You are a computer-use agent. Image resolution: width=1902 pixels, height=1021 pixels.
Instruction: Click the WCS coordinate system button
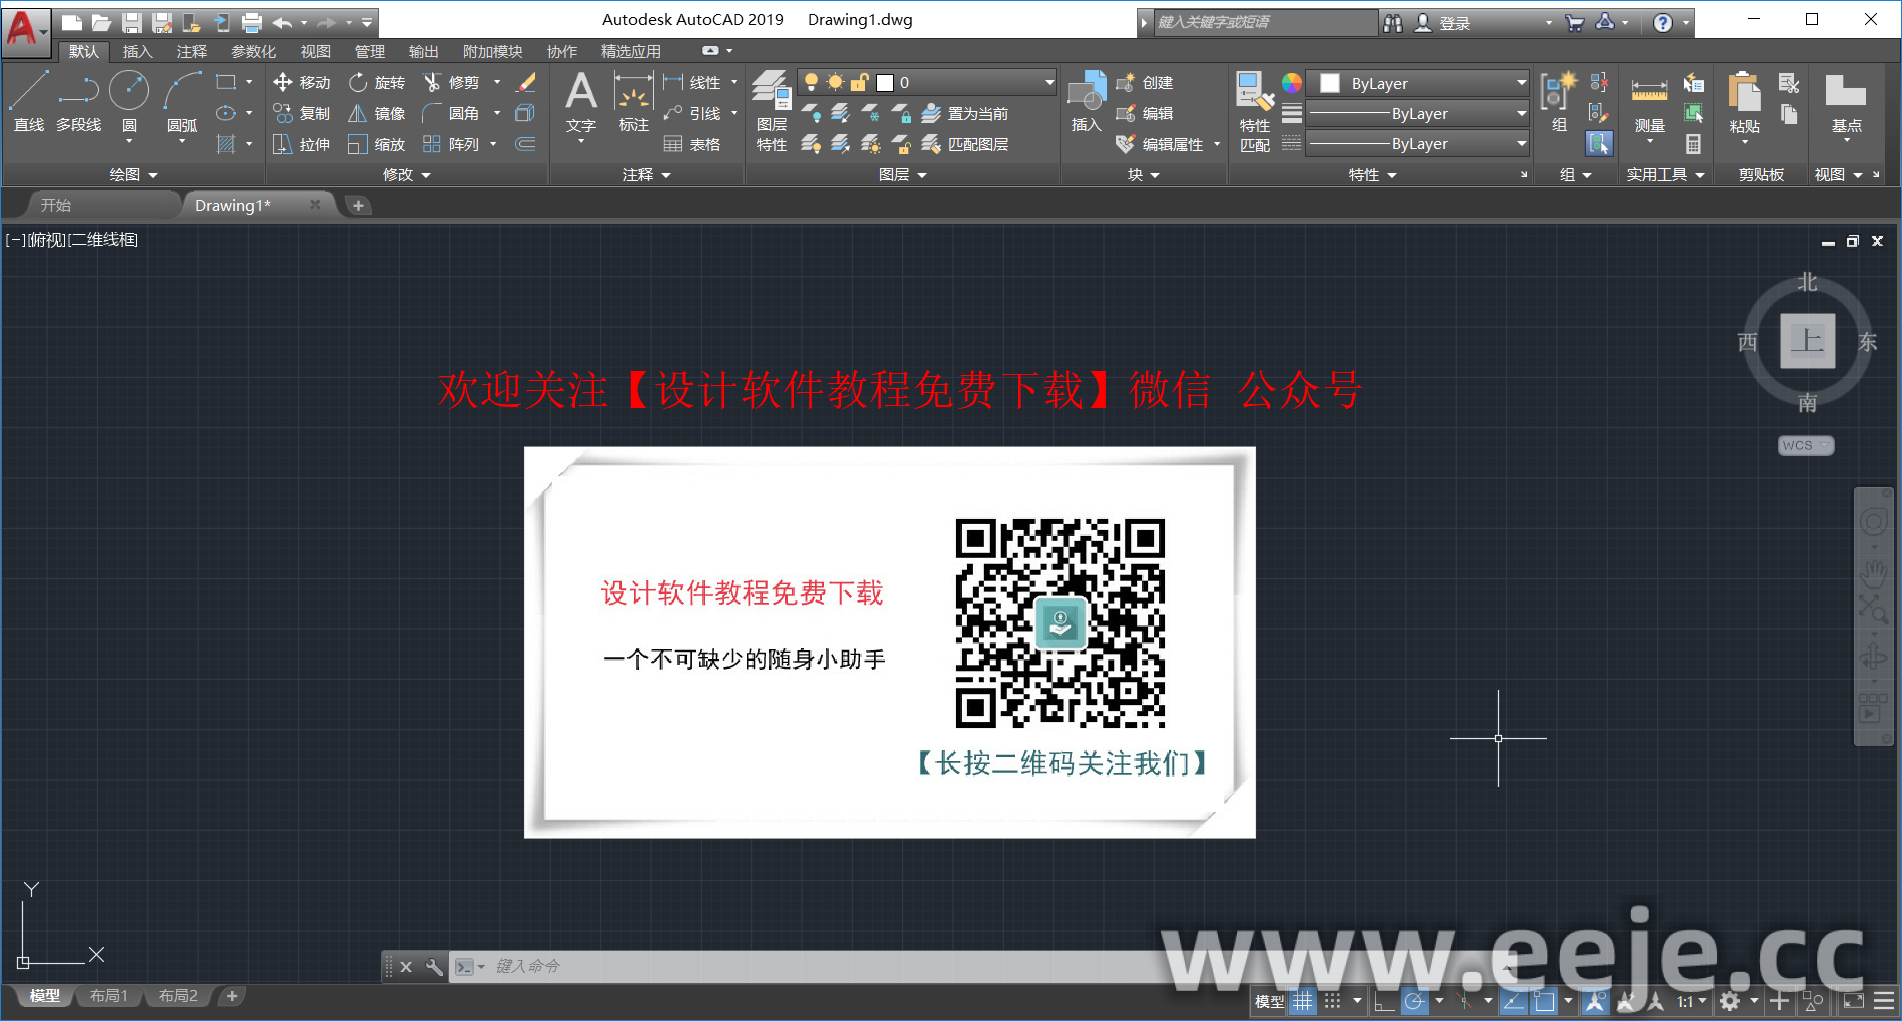tap(1805, 446)
